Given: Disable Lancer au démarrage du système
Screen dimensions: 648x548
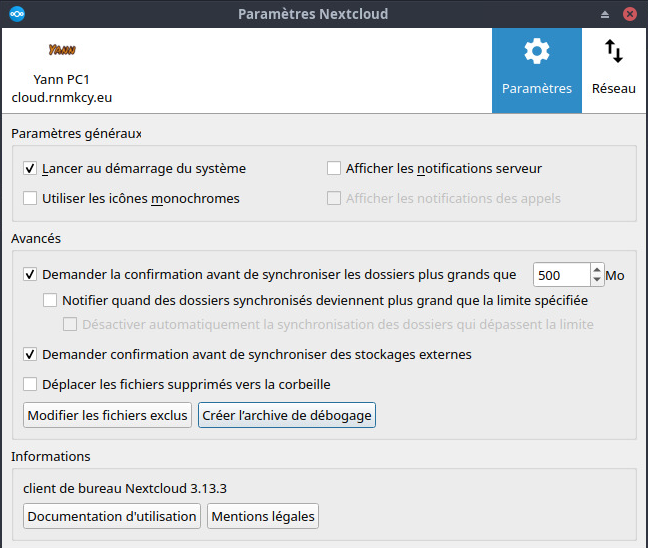Looking at the screenshot, I should point(31,169).
